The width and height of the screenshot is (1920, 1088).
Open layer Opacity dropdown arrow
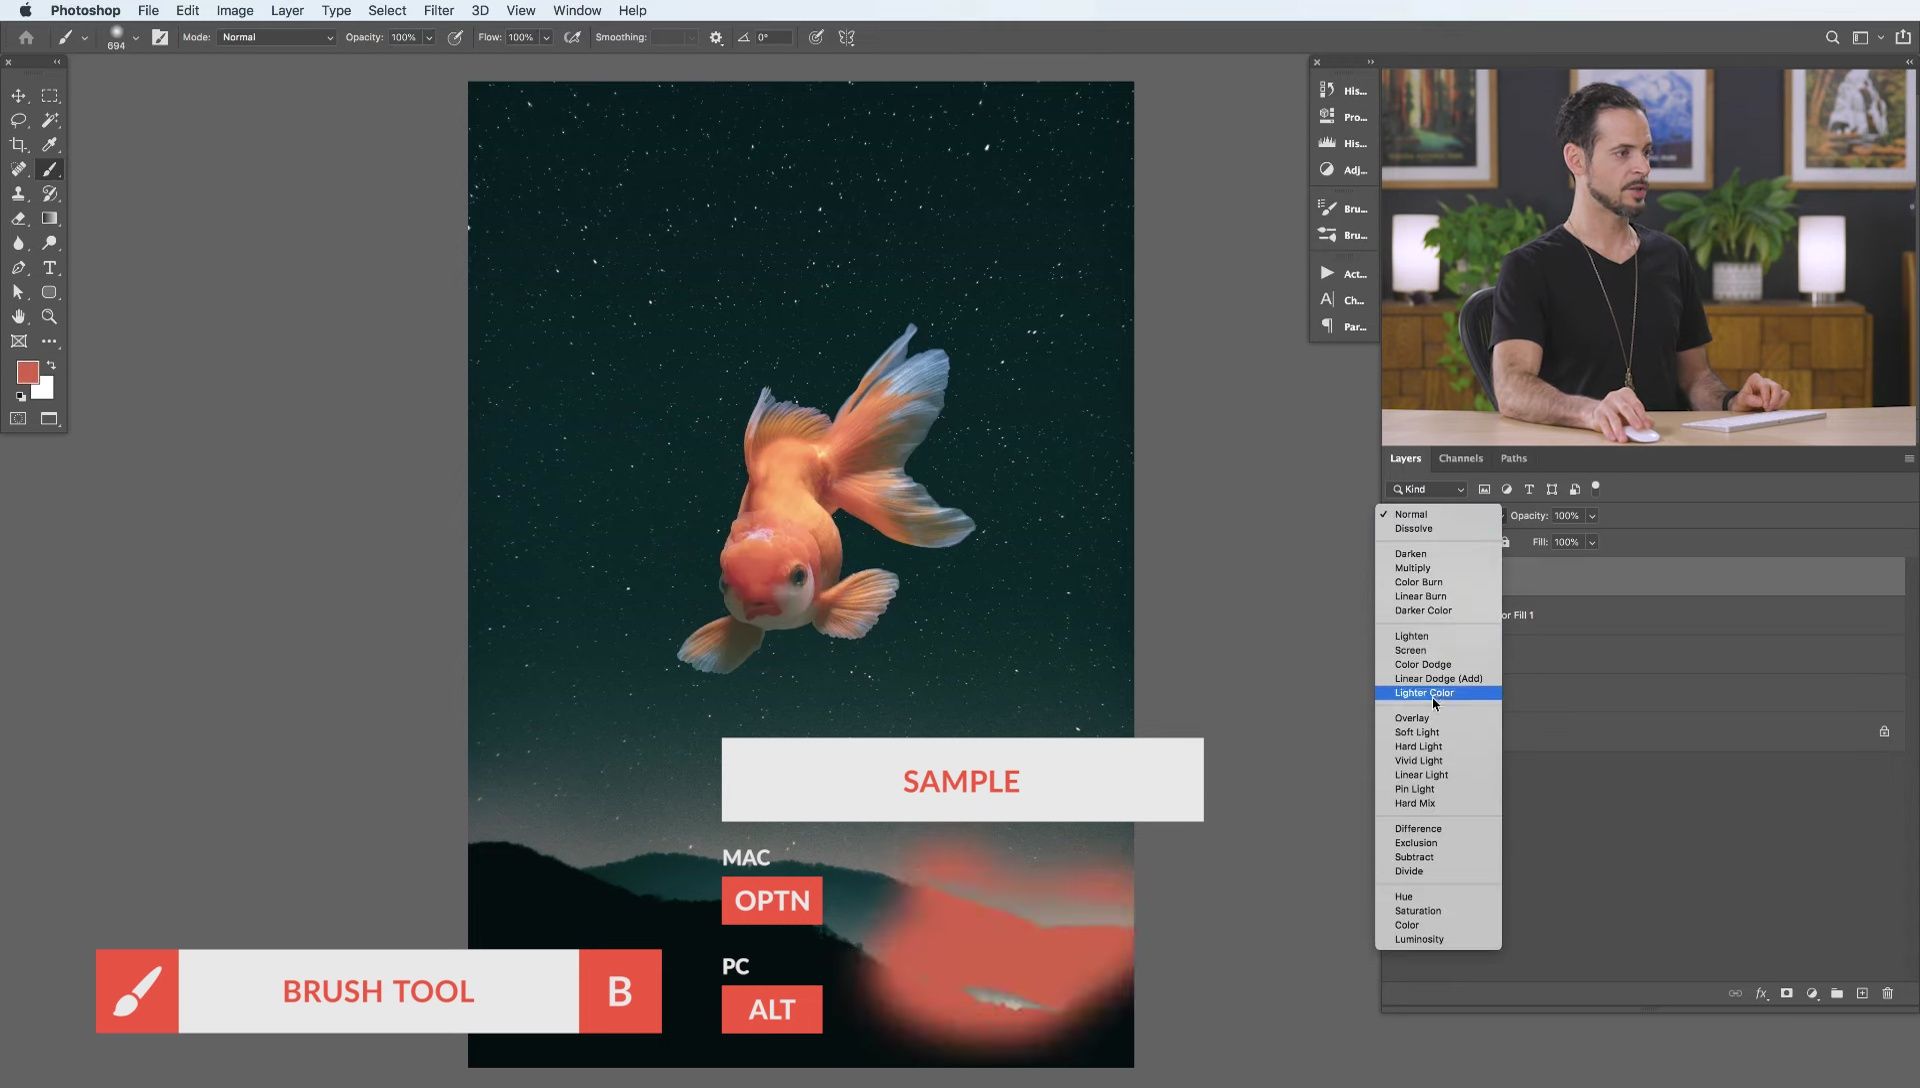(1592, 516)
